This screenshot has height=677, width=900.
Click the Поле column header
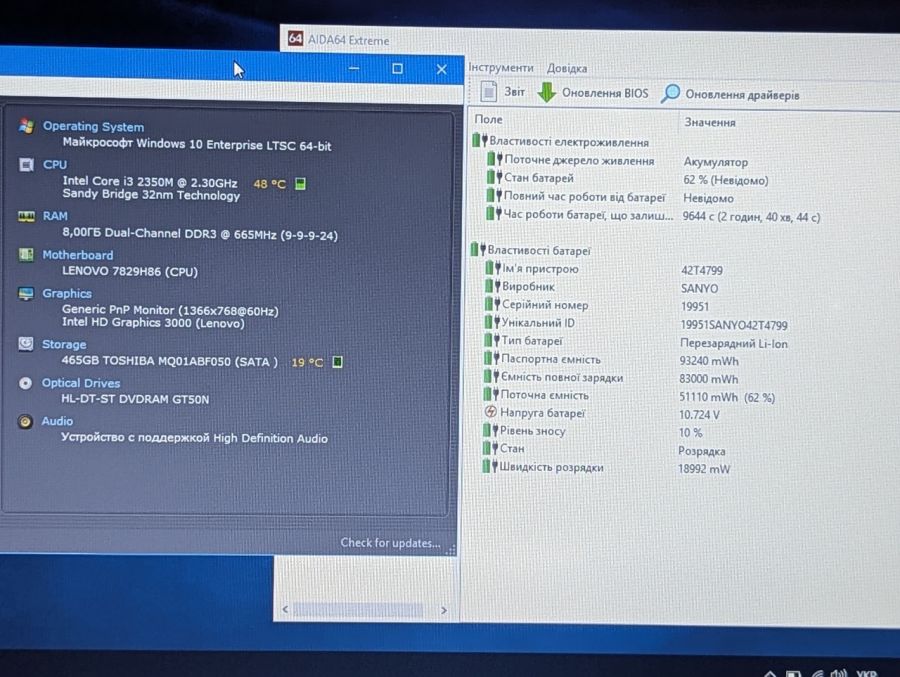488,119
